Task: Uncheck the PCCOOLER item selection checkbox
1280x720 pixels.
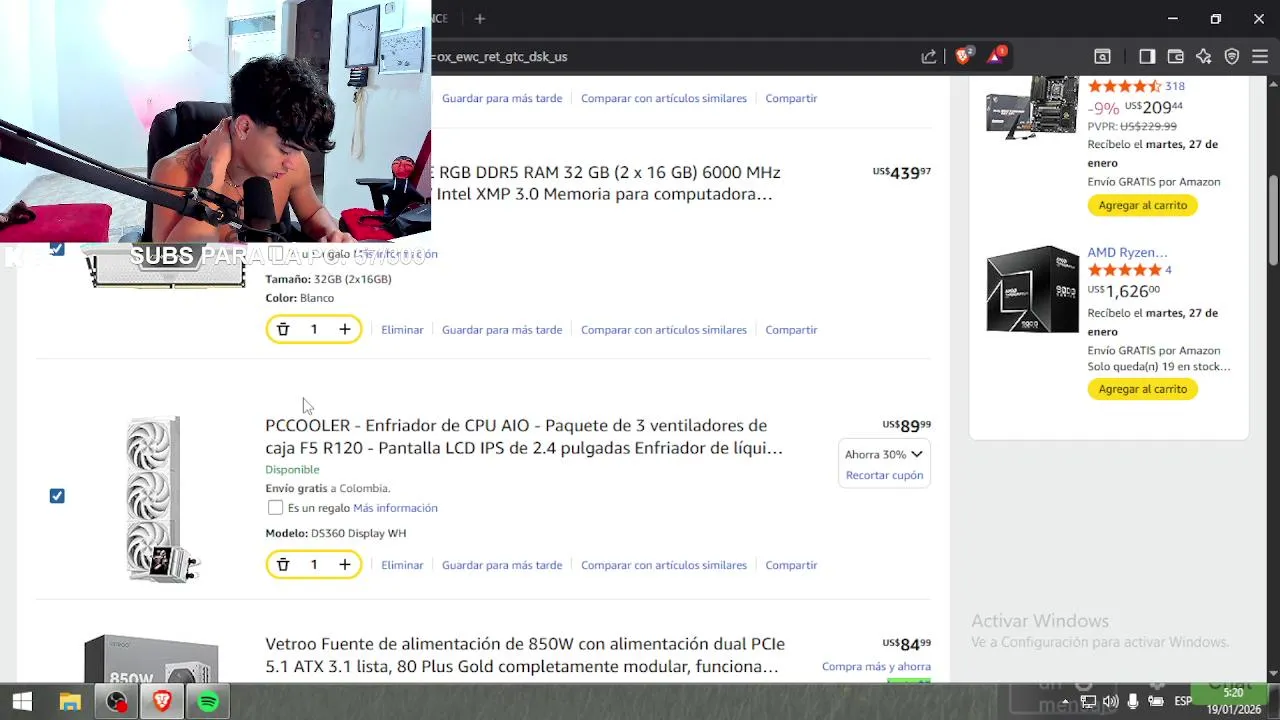Action: 57,496
